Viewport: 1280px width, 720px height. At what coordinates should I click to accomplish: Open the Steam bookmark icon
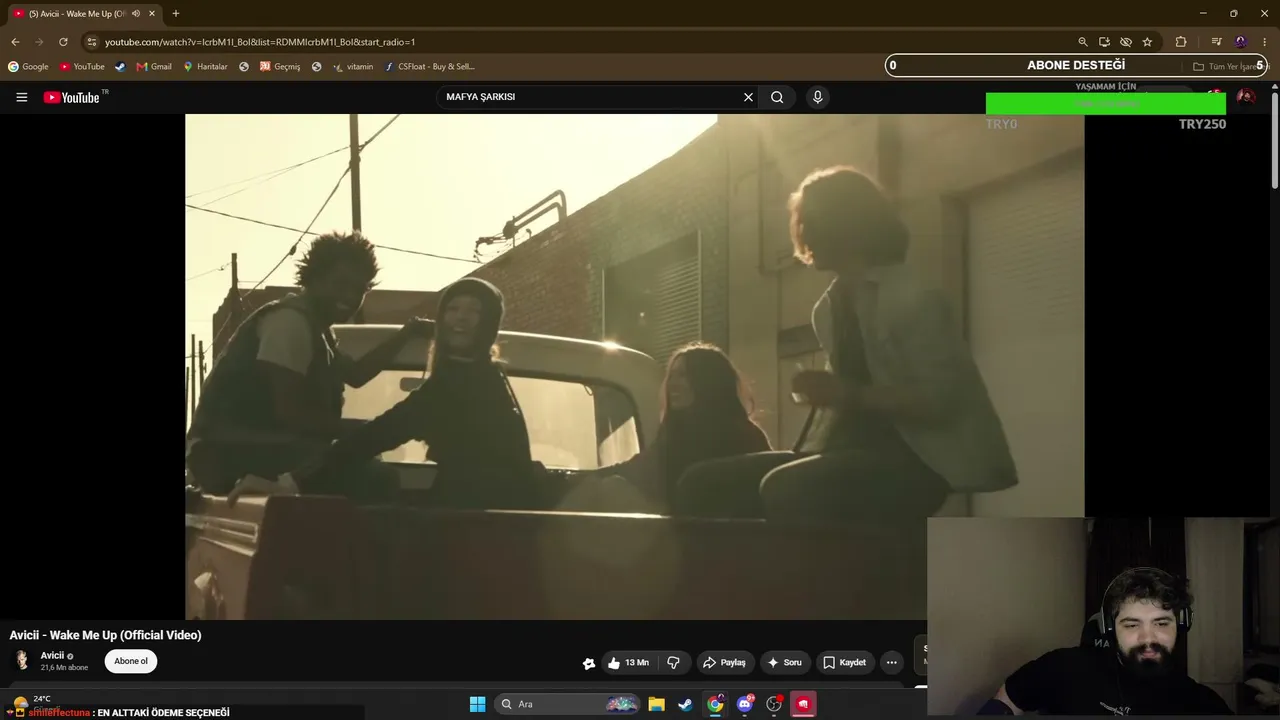point(120,67)
